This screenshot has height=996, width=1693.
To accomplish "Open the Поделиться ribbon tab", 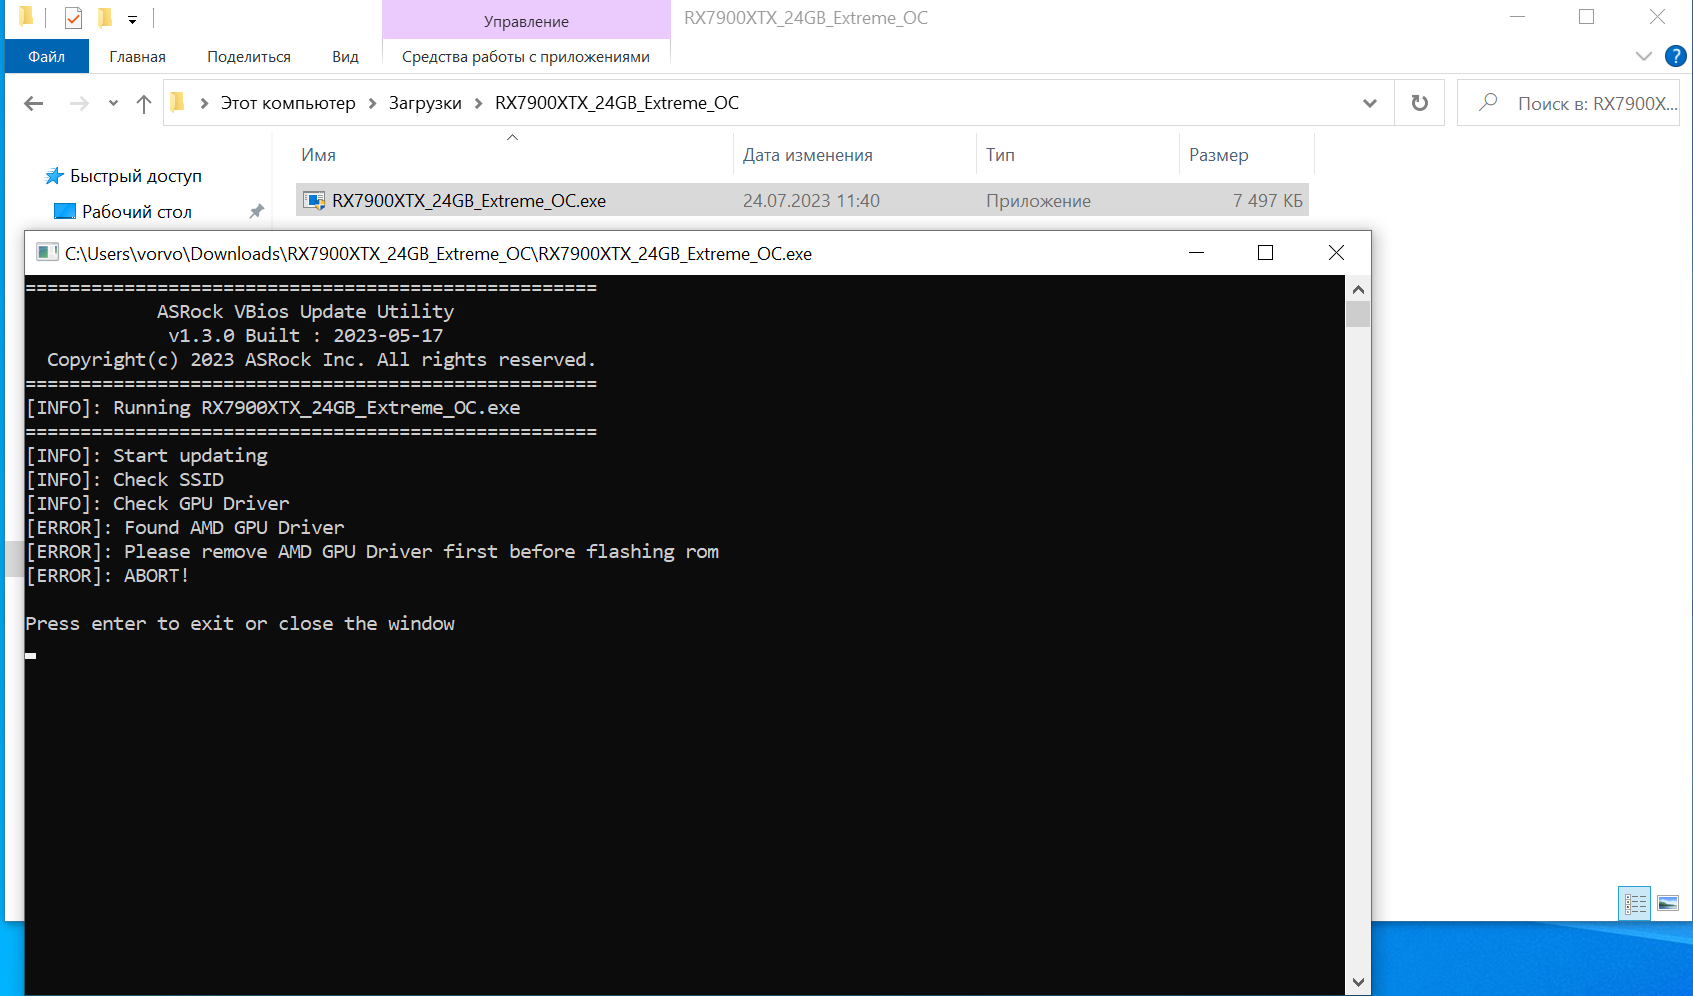I will [x=249, y=56].
